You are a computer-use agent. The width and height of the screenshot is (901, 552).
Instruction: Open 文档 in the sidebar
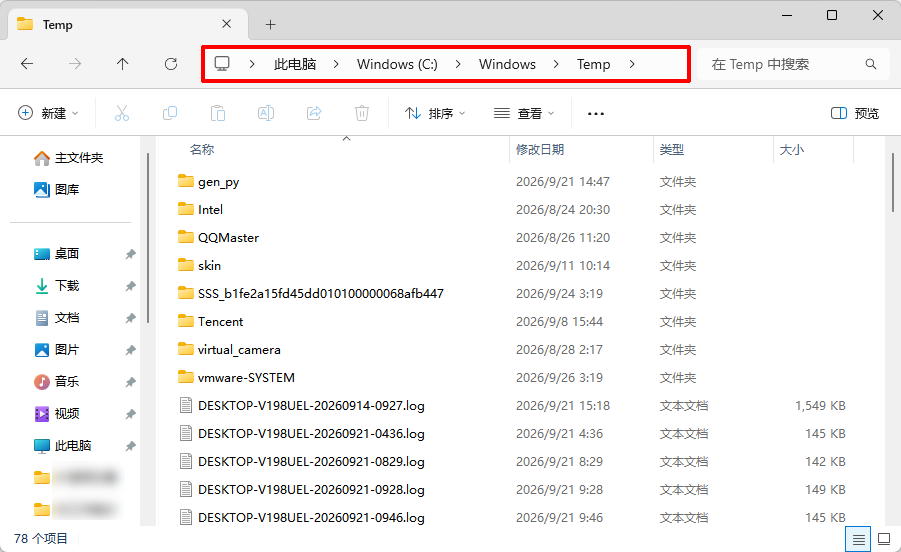tap(57, 318)
